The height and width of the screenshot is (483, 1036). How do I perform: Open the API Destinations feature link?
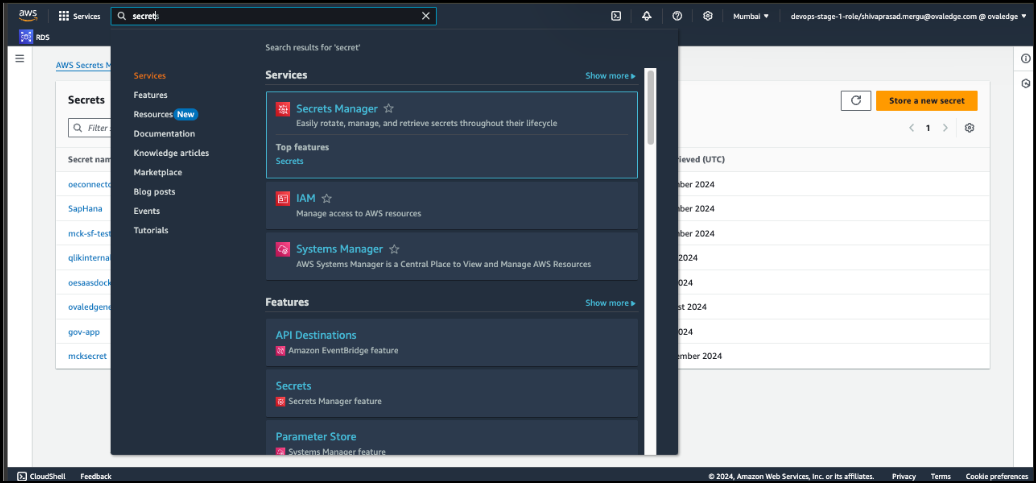point(316,335)
